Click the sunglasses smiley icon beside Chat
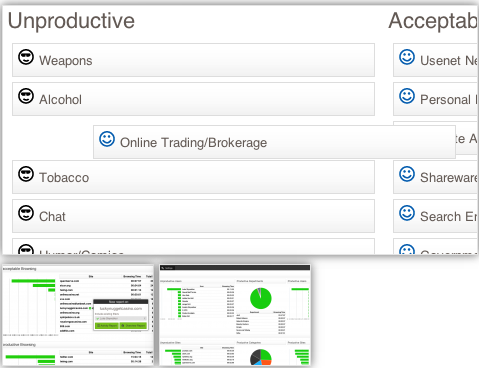Image resolution: width=479 pixels, height=368 pixels. (26, 213)
